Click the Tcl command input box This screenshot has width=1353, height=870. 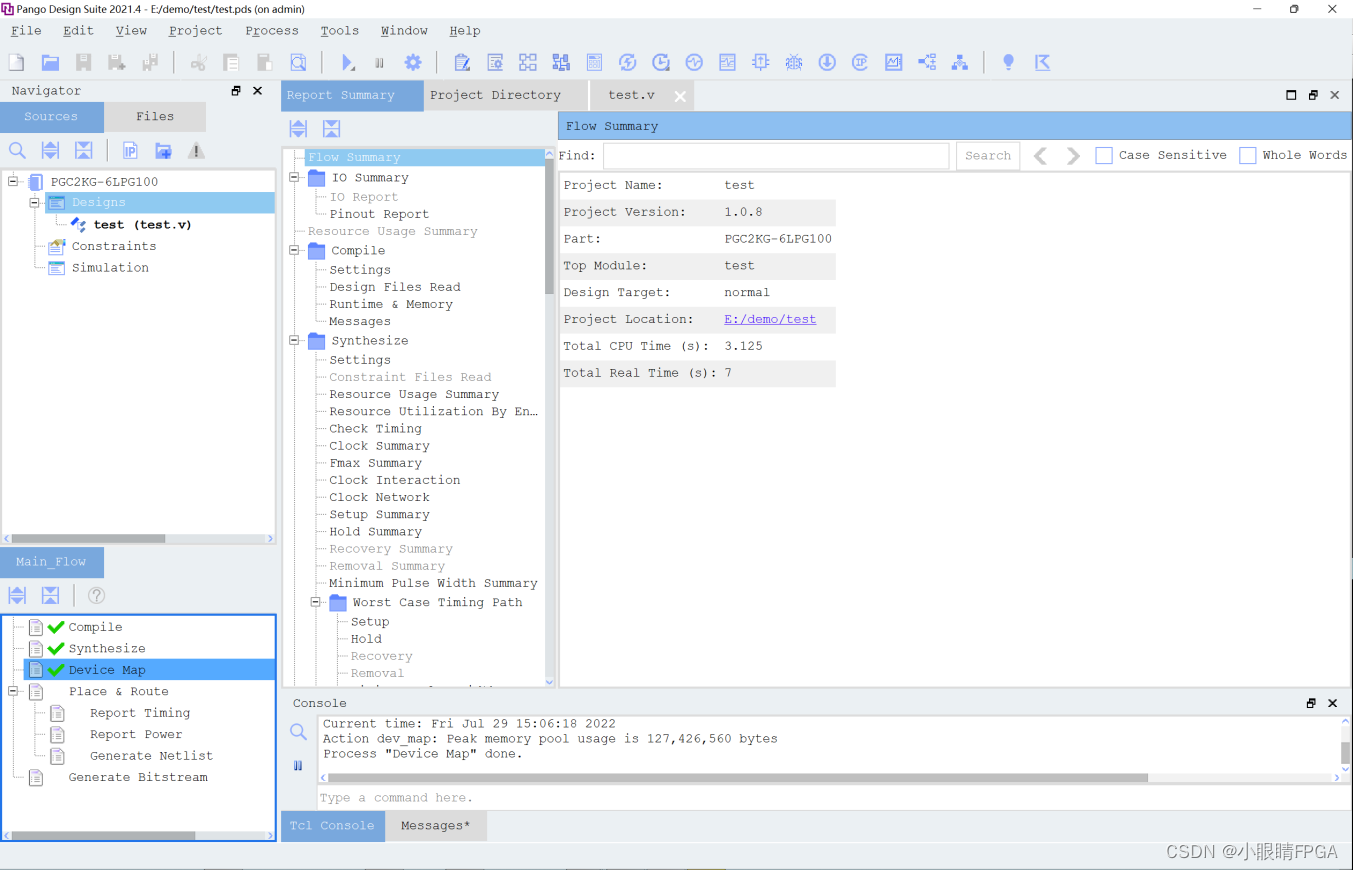[x=835, y=798]
